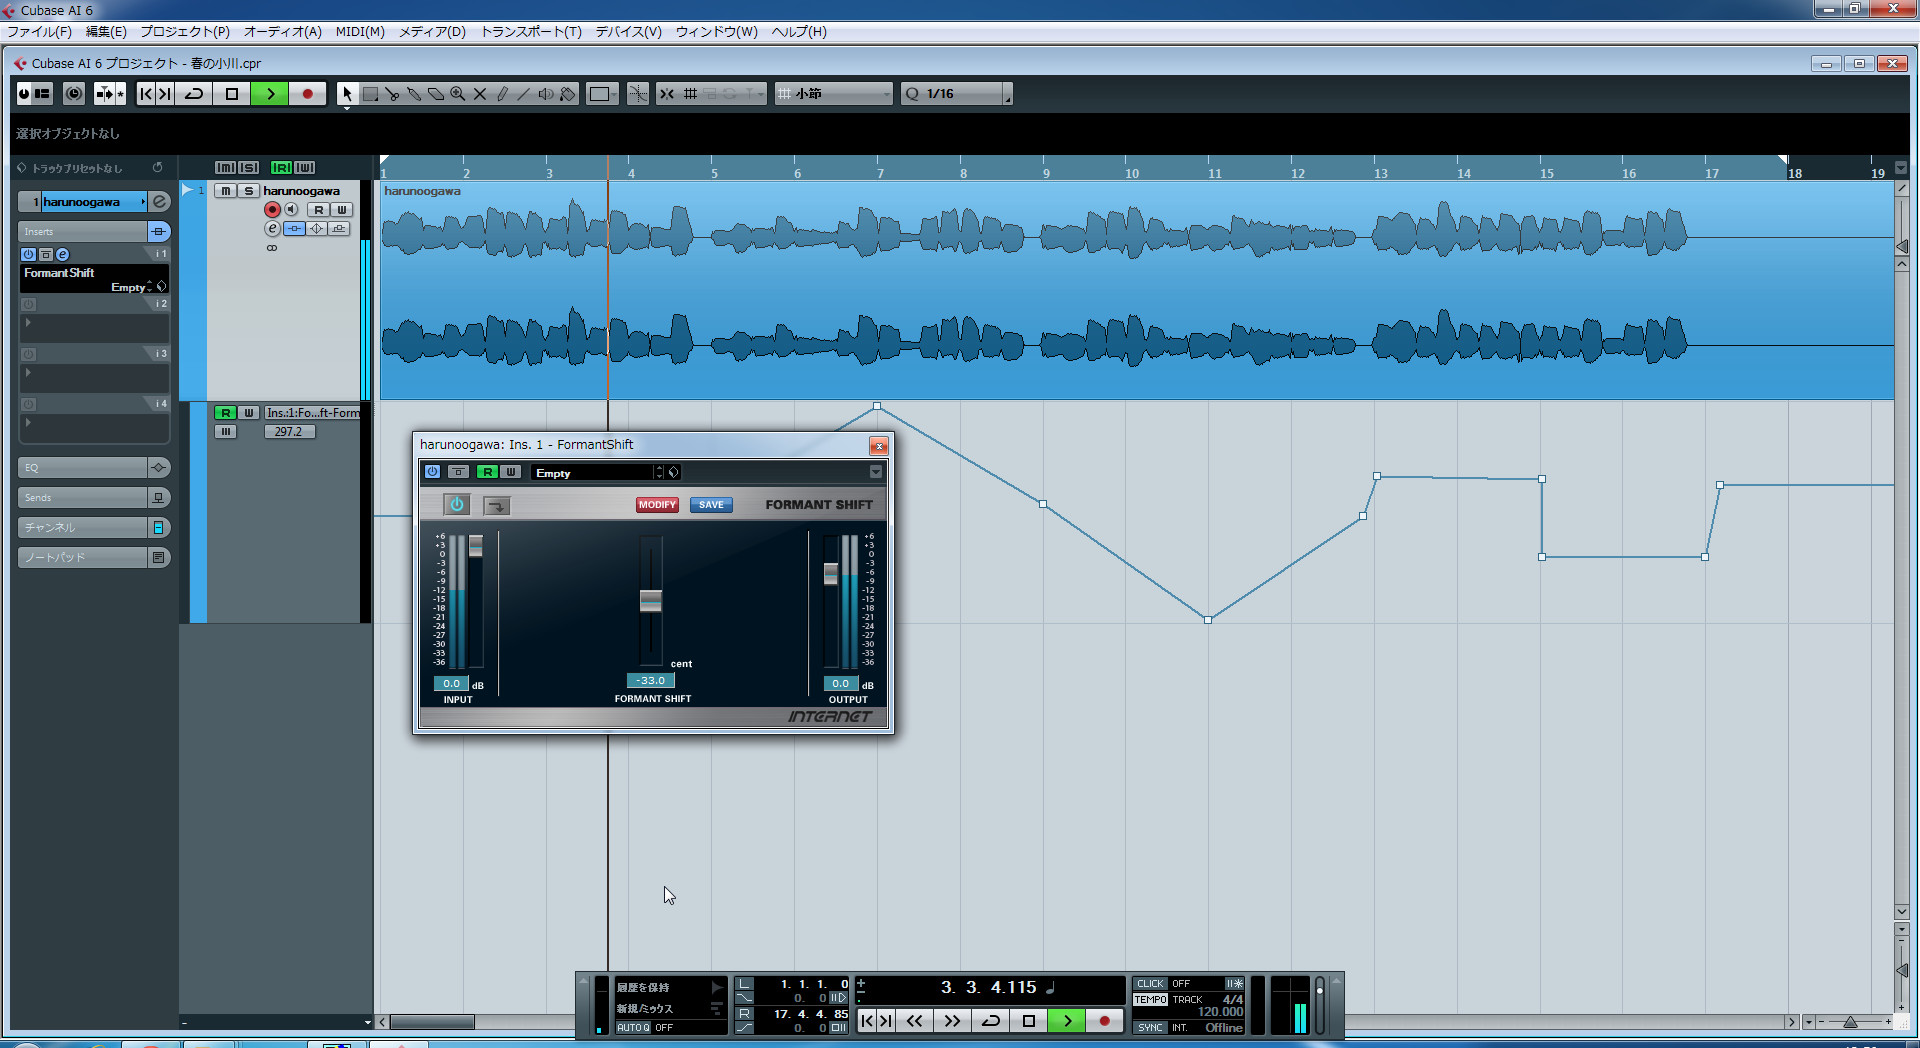Toggle TEMPO track in transport panel
Screen dimensions: 1920x1048
coord(1150,1000)
